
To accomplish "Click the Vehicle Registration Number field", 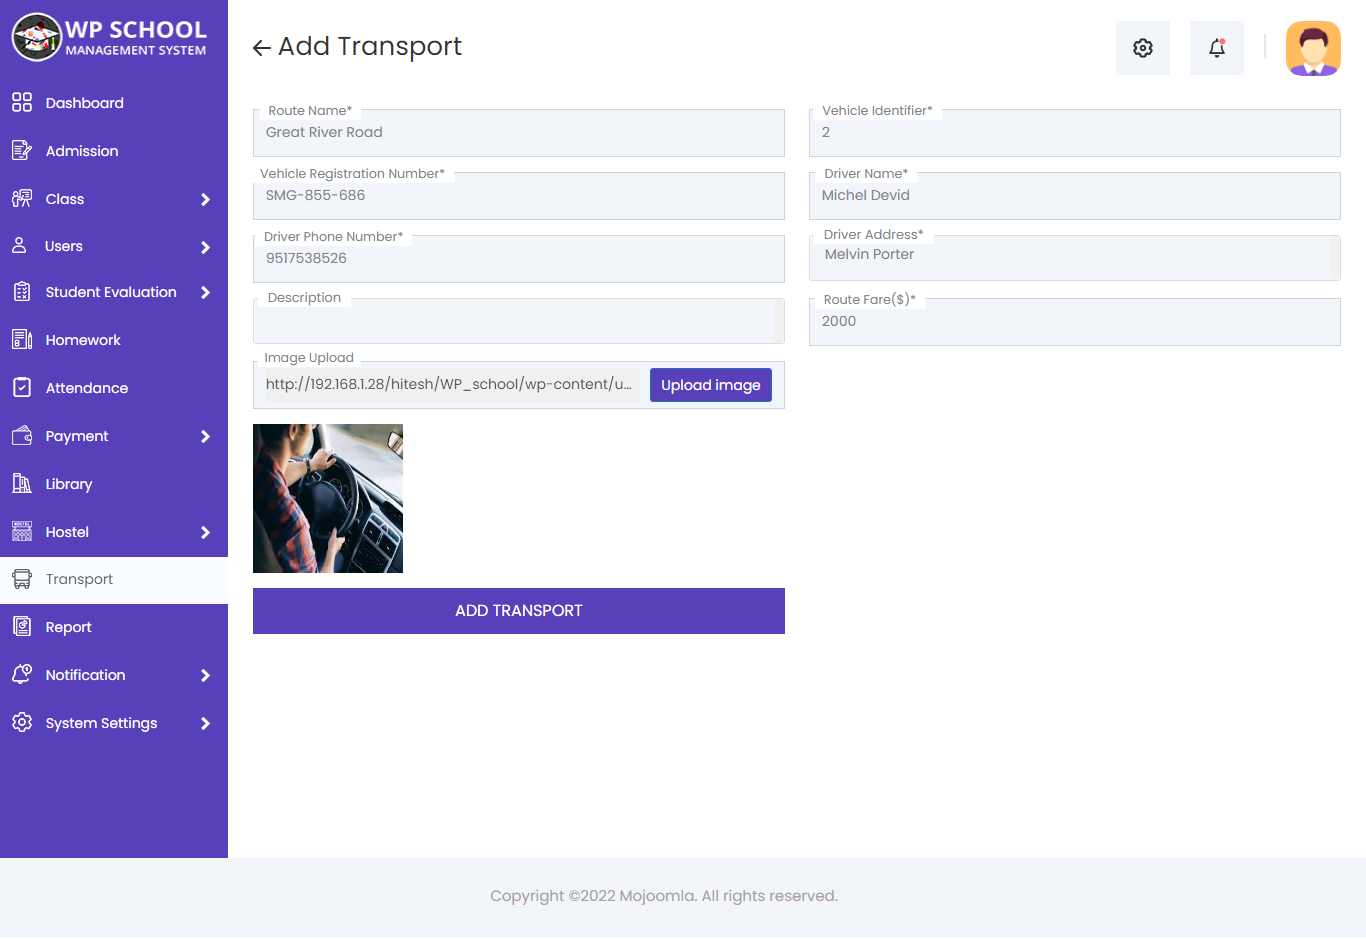I will pyautogui.click(x=519, y=196).
